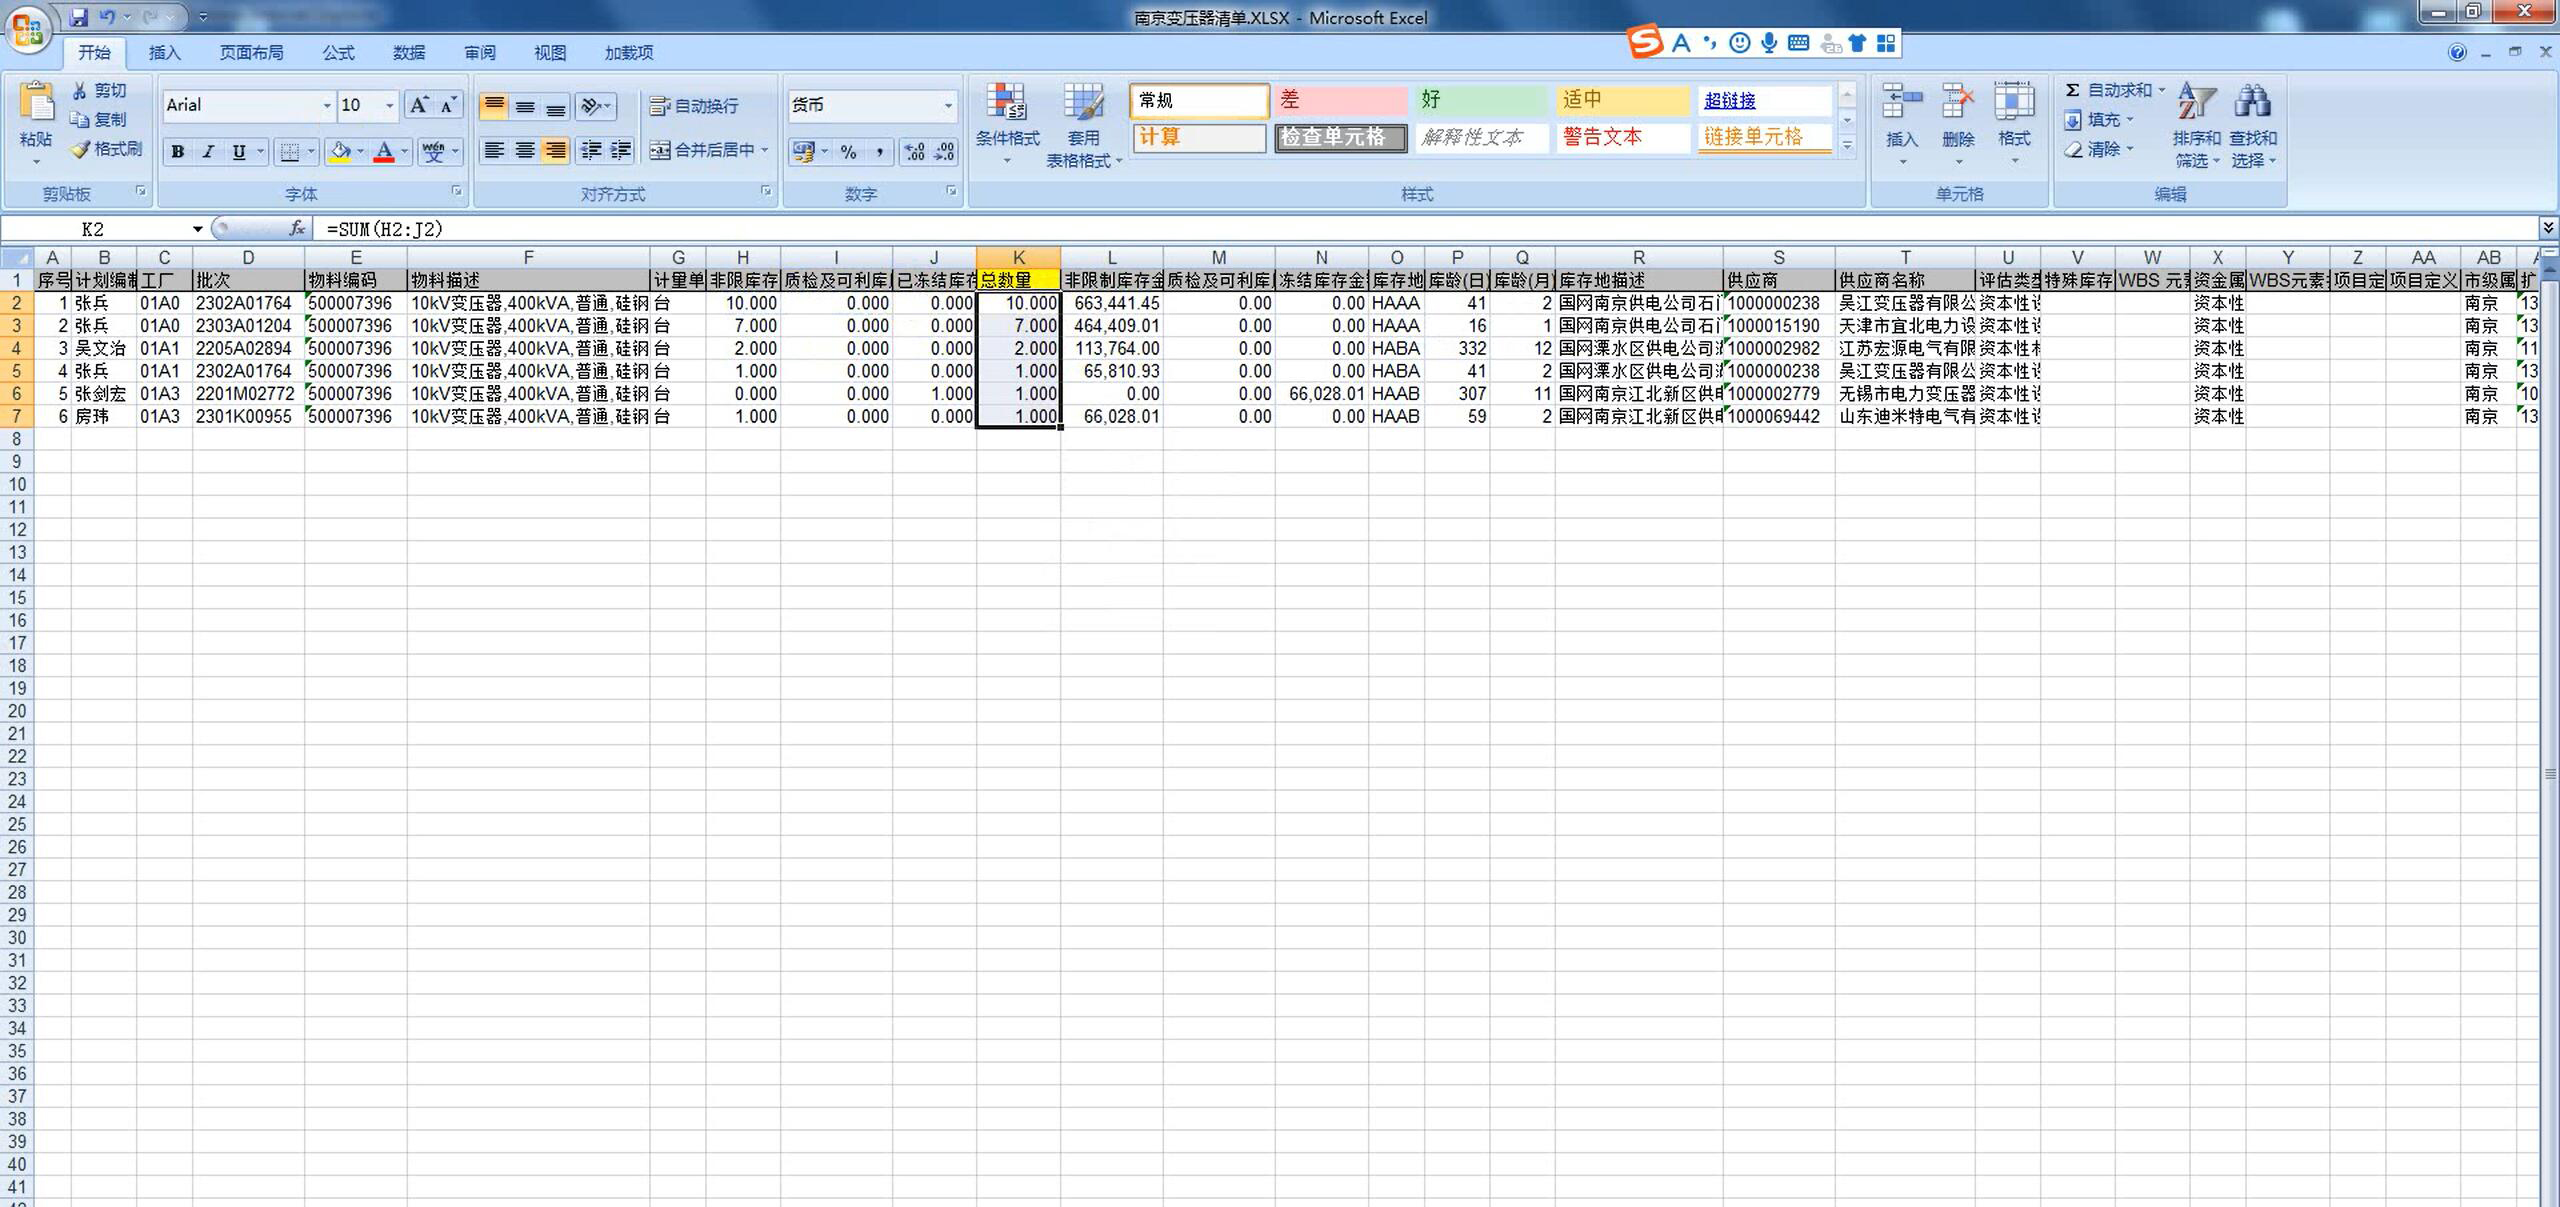
Task: Click the Format Painter (格式刷) icon
Action: (x=81, y=149)
